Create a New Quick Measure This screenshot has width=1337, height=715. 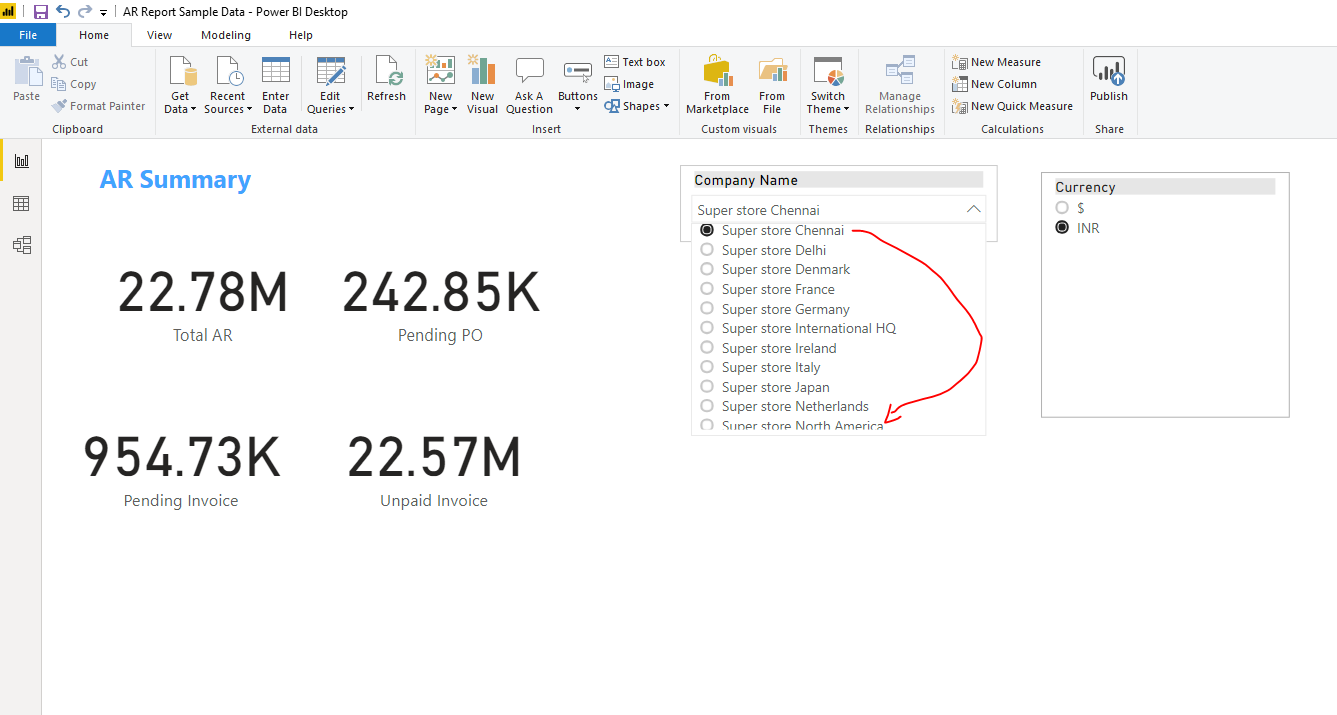click(x=1012, y=106)
